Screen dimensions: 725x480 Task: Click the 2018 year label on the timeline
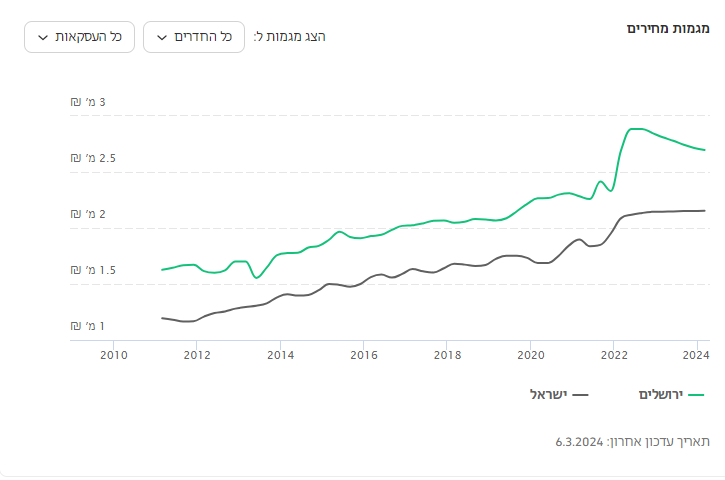[x=448, y=354]
